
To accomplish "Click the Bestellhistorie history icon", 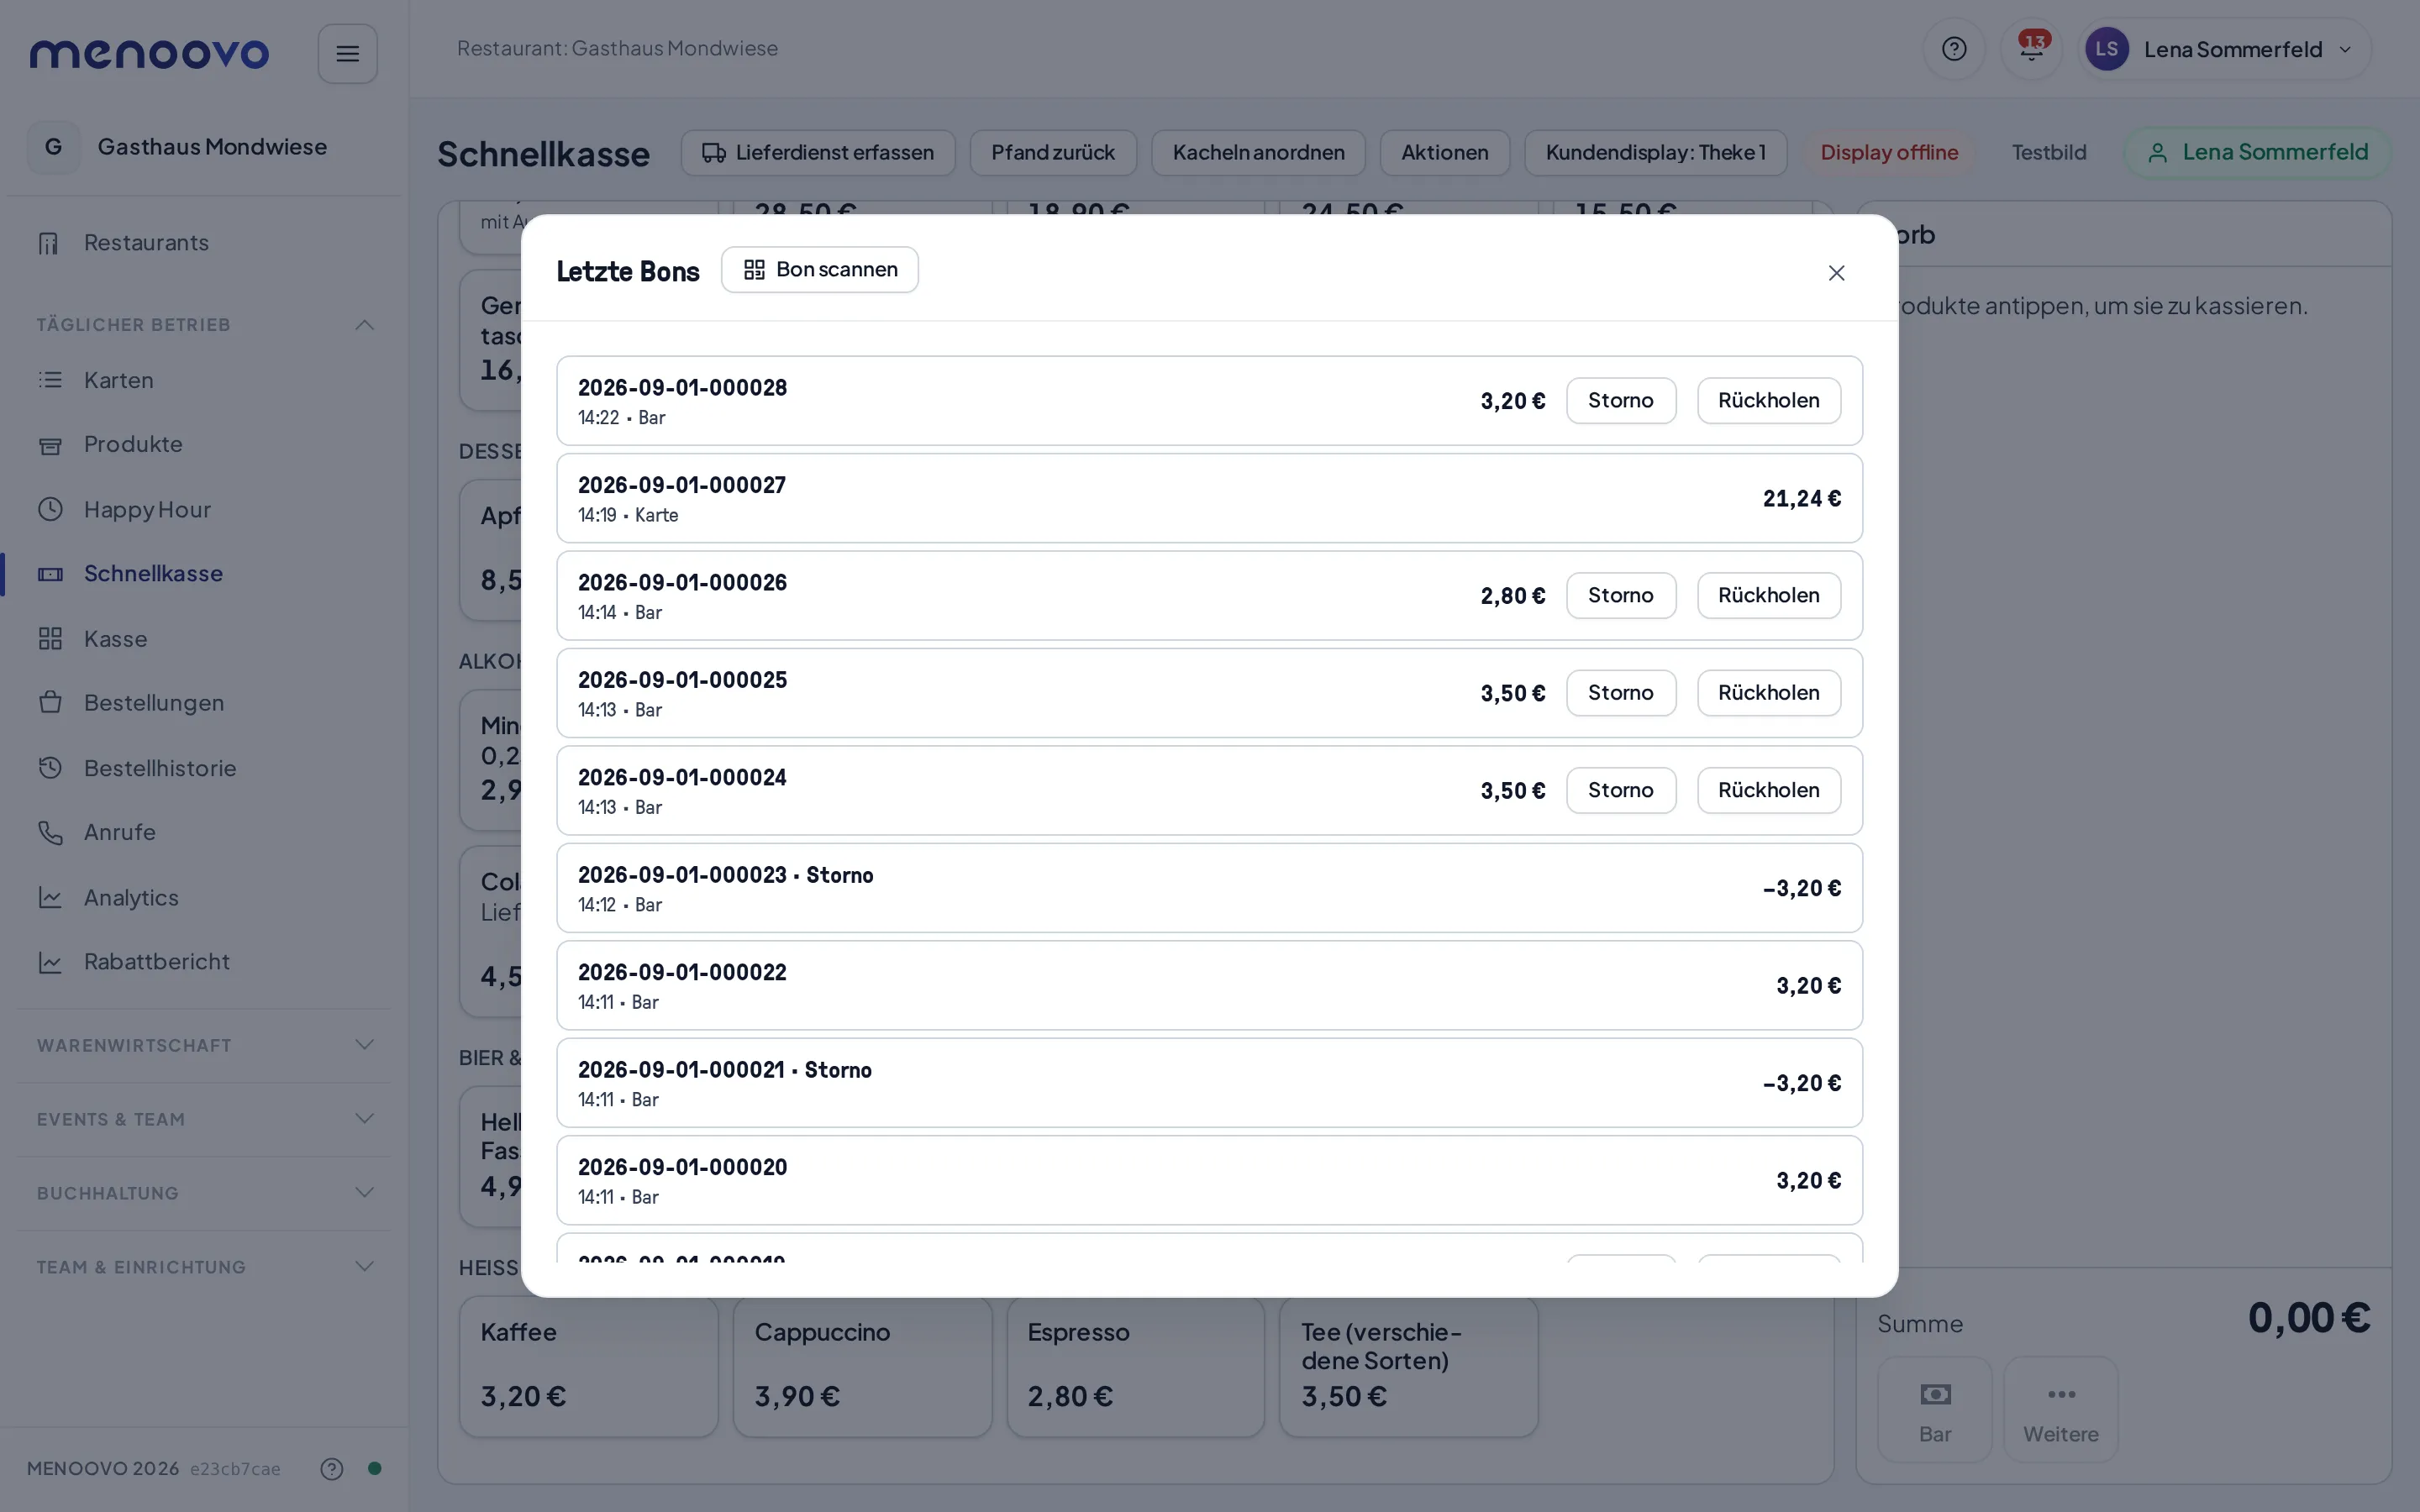I will point(50,767).
